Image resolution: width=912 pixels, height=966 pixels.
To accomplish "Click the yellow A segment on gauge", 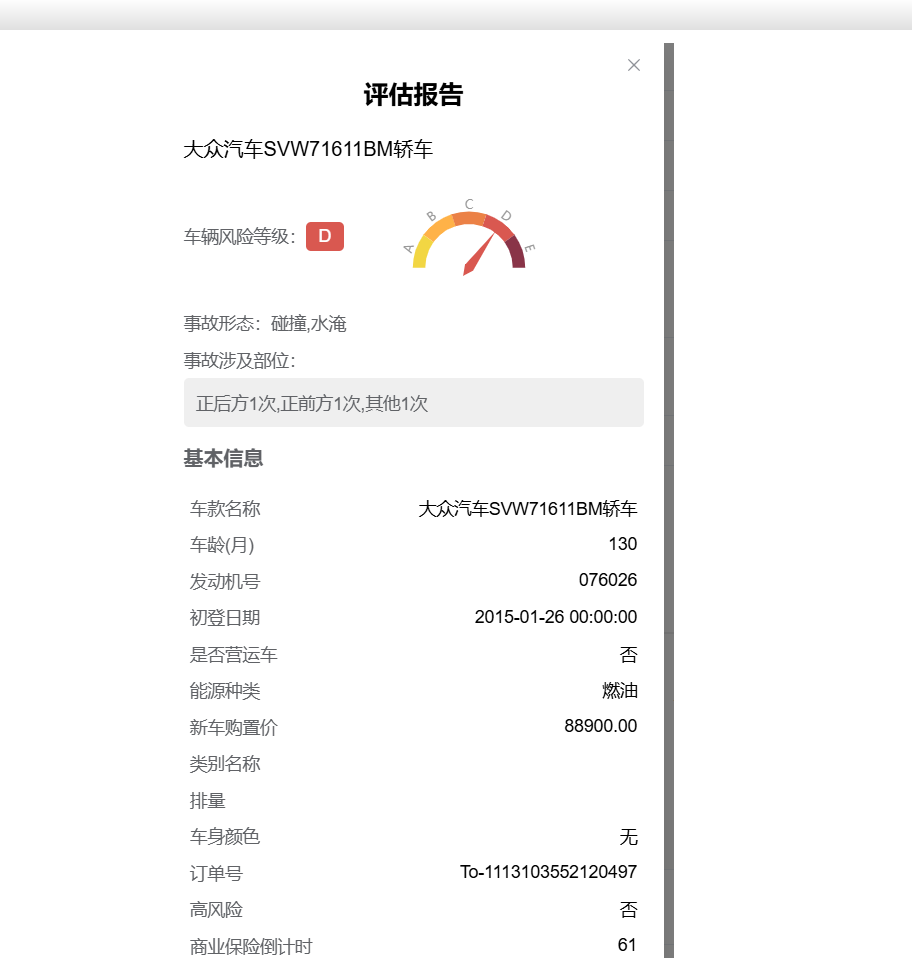I will point(421,251).
